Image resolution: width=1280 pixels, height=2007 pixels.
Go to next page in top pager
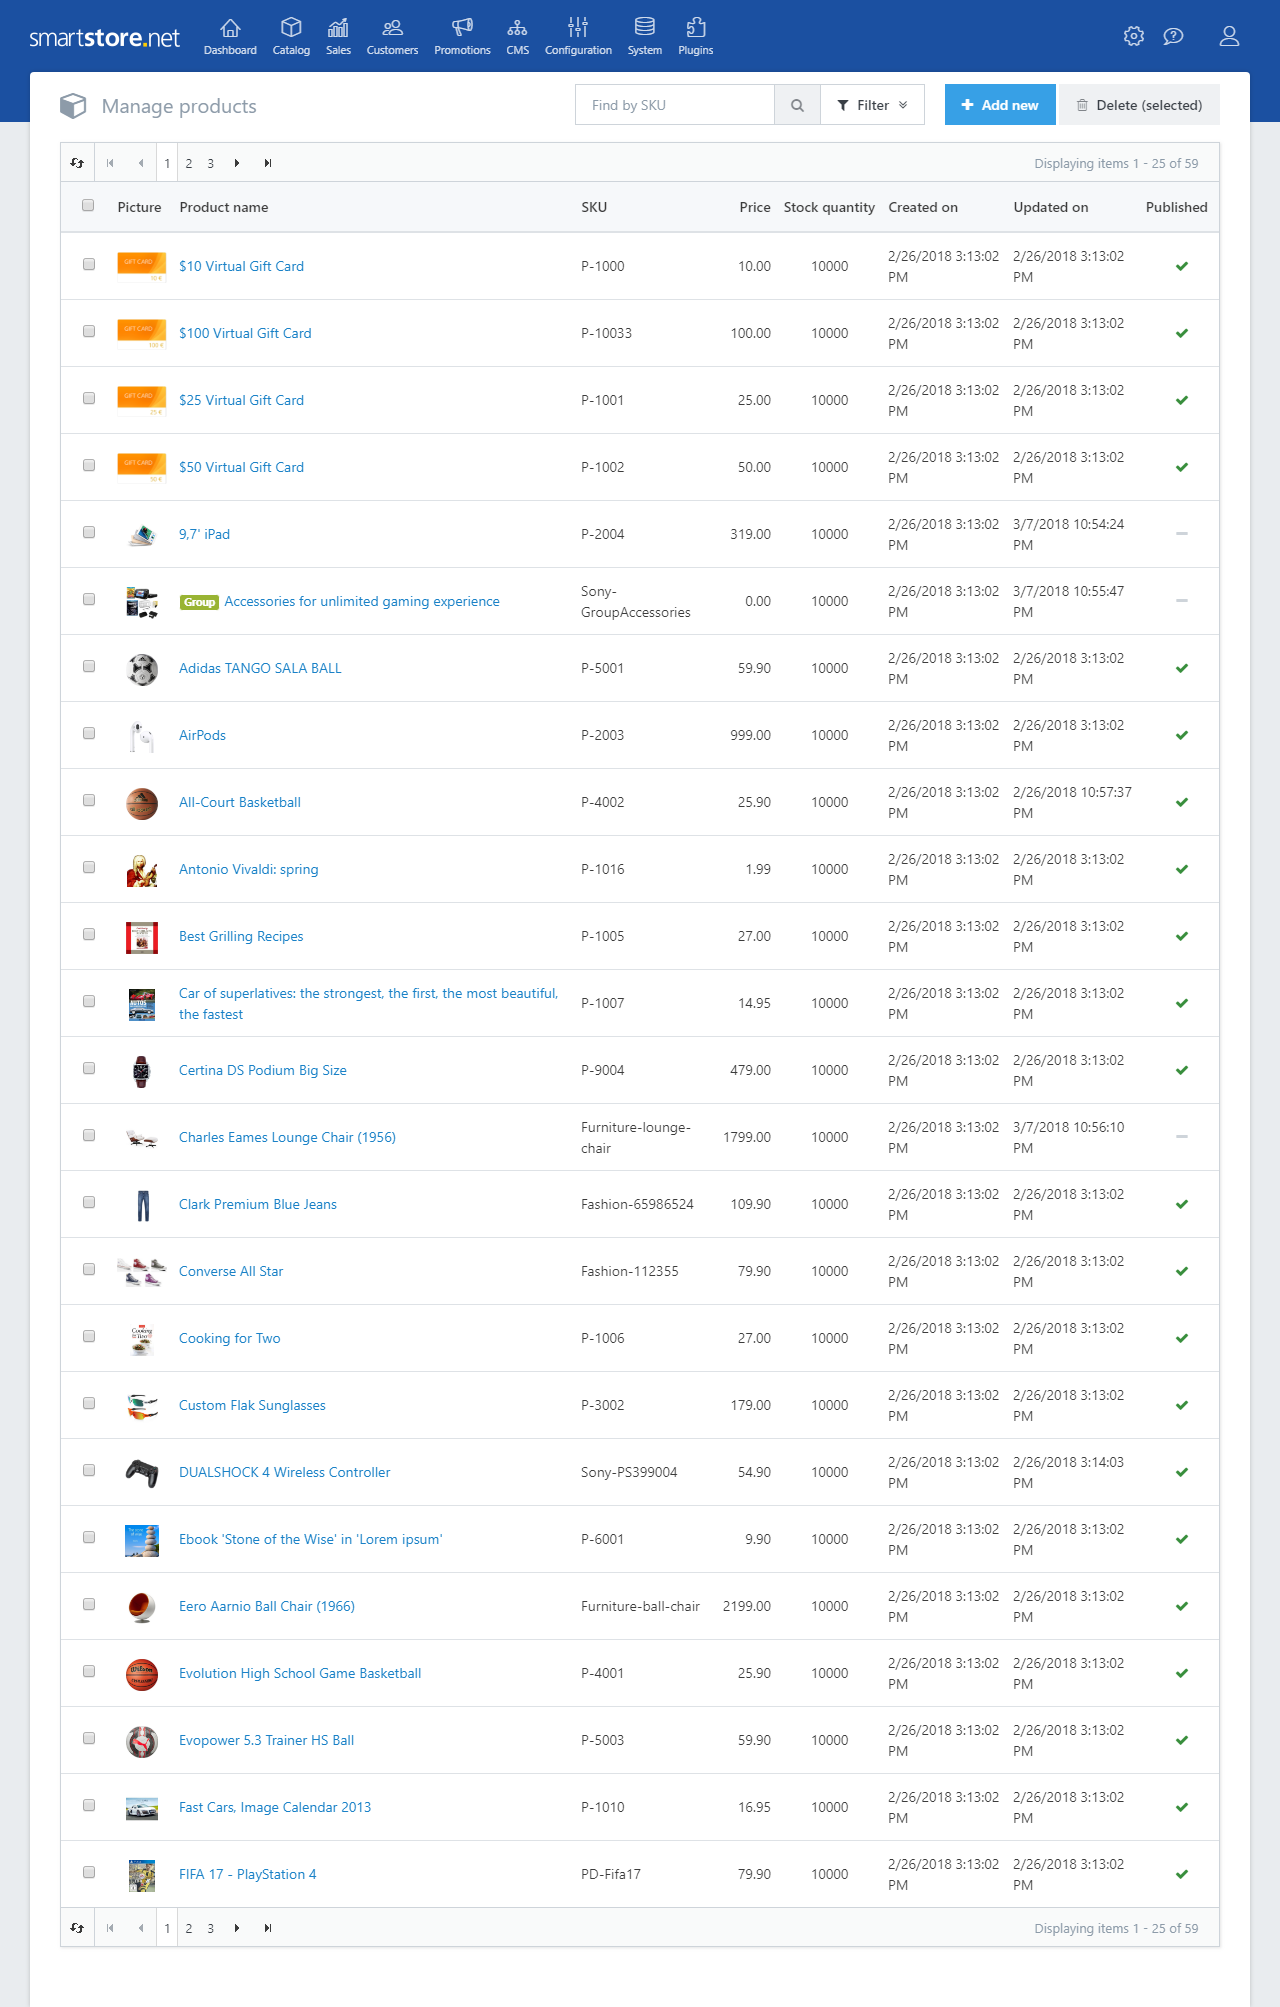[237, 163]
